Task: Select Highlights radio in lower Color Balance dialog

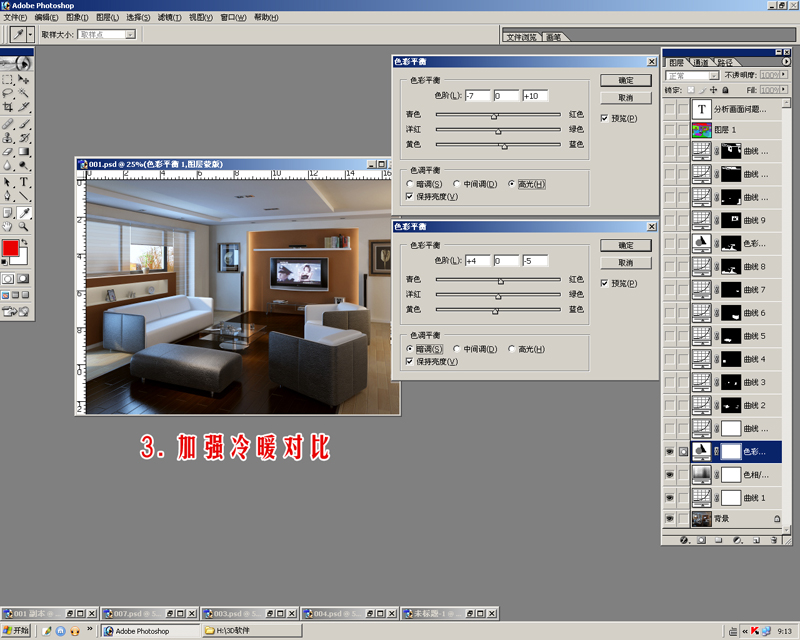Action: 511,349
